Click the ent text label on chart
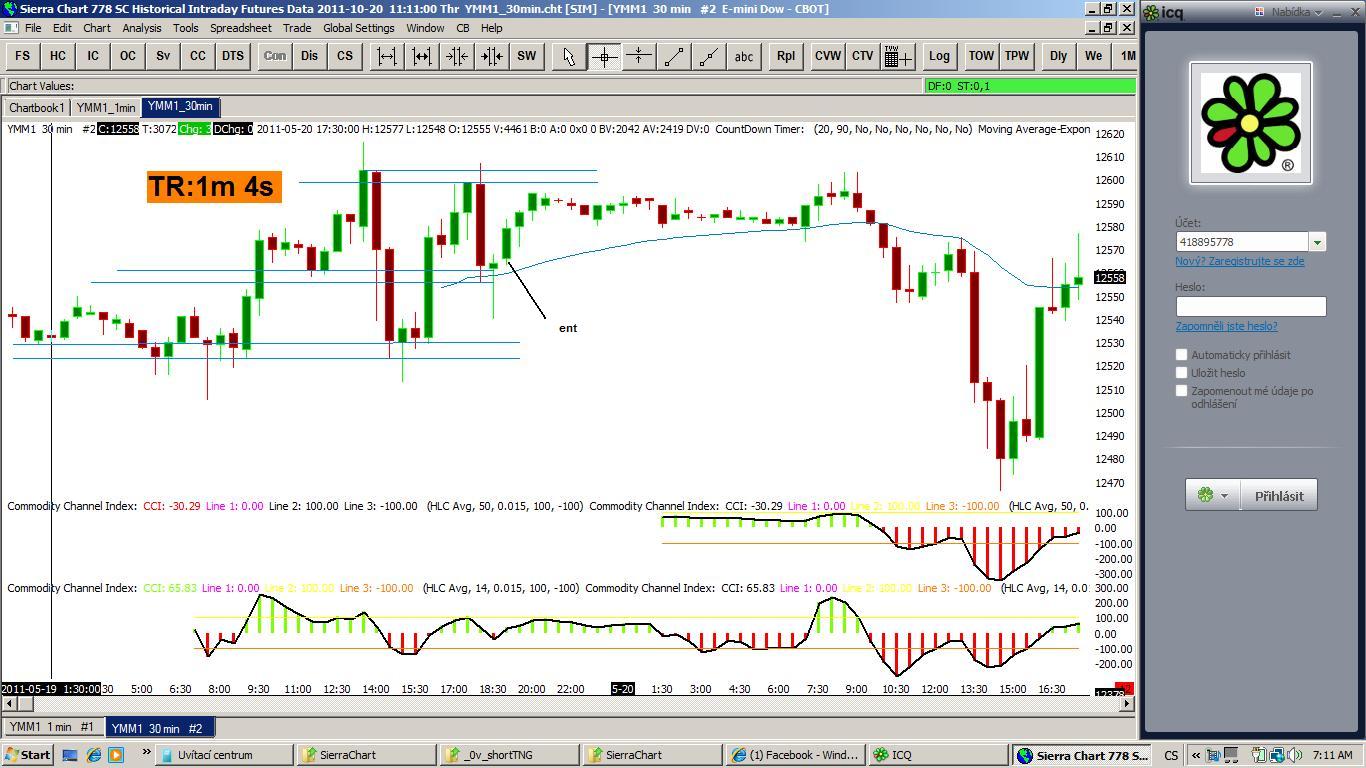This screenshot has height=768, width=1366. pos(568,328)
